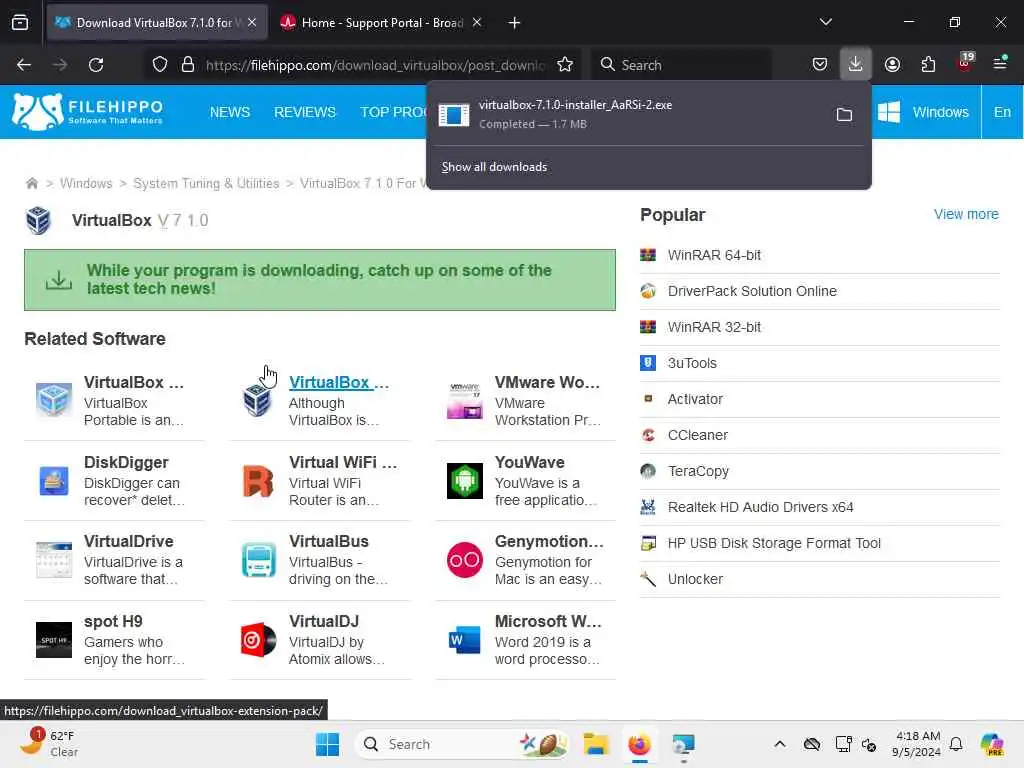
Task: Show the downloaded file in its folder
Action: pos(844,115)
